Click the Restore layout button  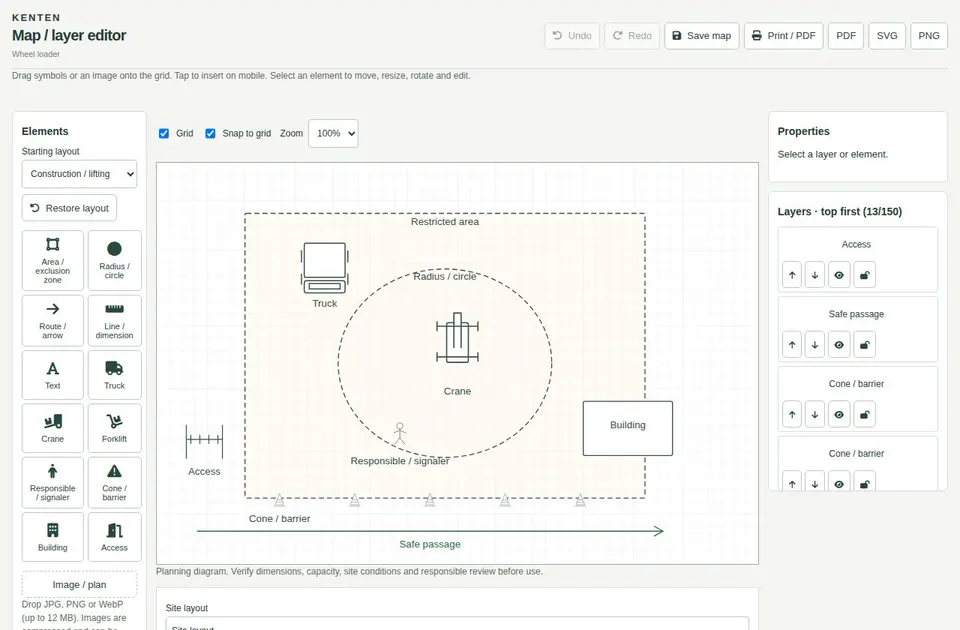(x=69, y=208)
